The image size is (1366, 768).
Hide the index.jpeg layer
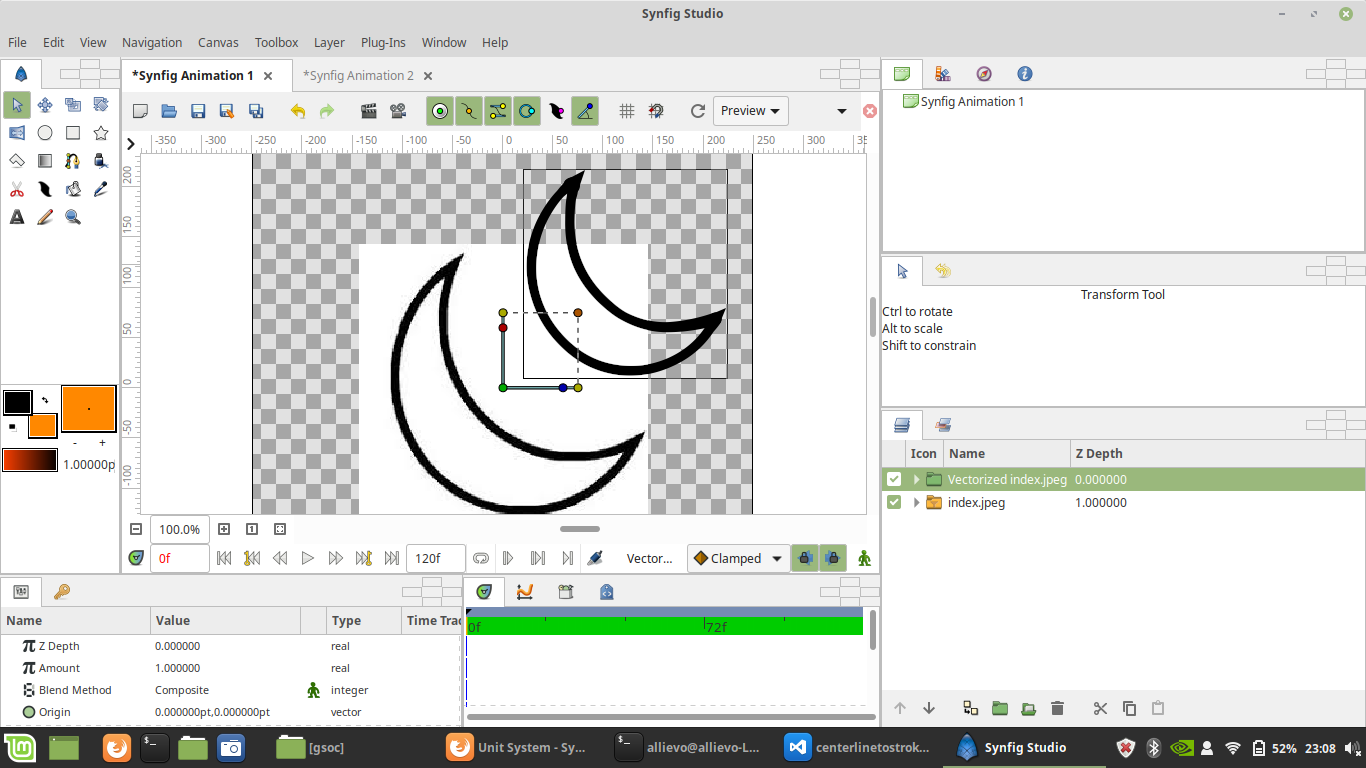coord(894,503)
